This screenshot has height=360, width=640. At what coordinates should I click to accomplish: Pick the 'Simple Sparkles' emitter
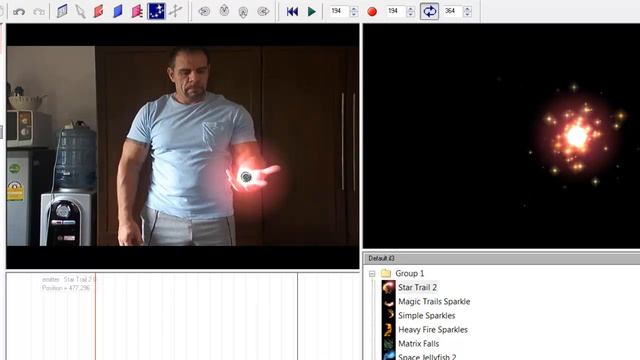[x=427, y=316]
